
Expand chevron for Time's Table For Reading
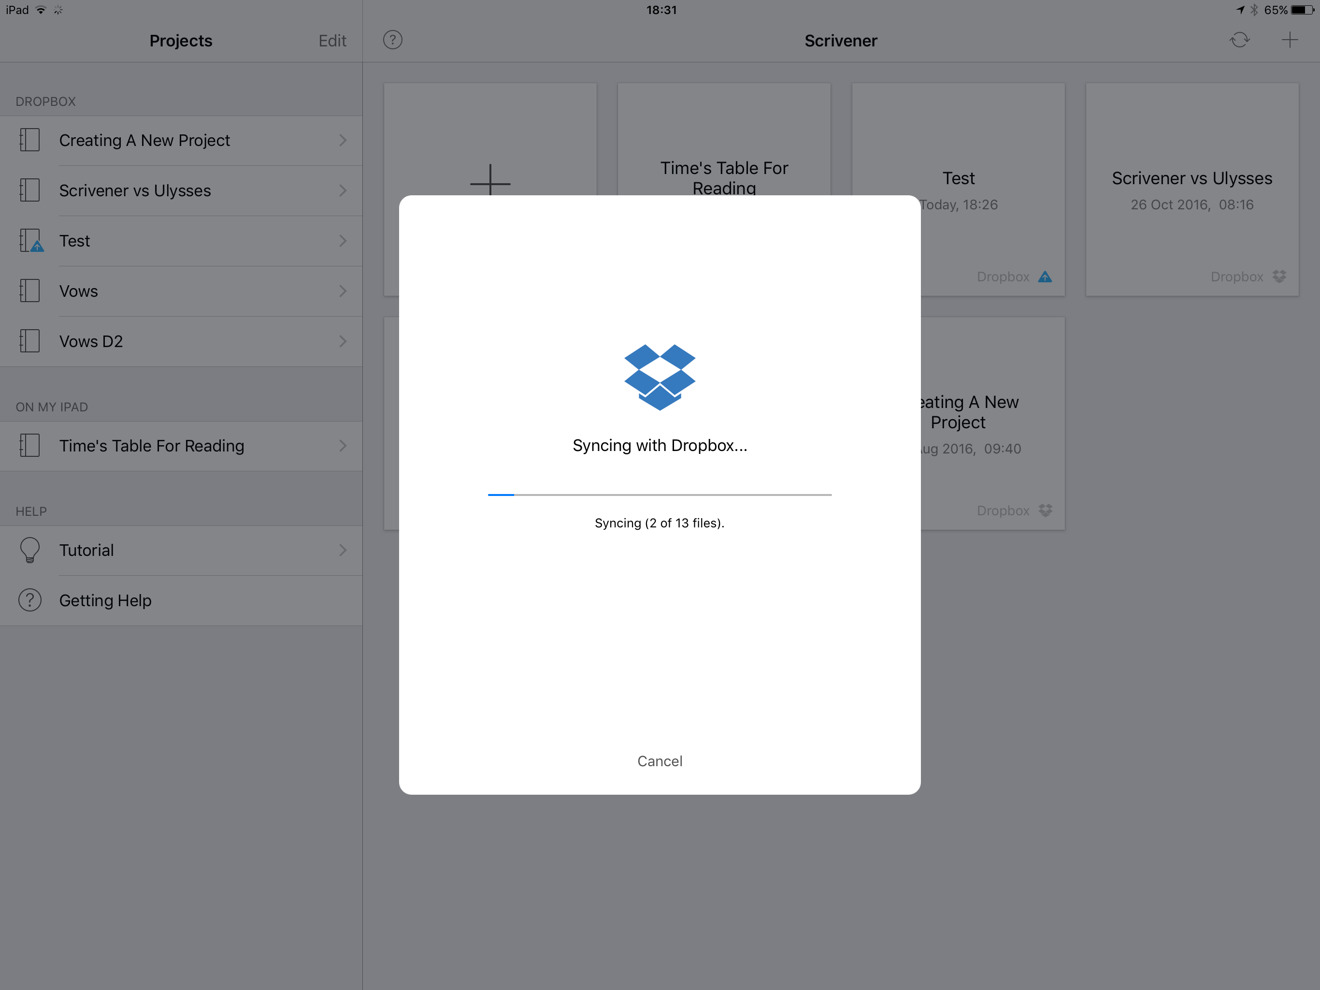click(343, 446)
